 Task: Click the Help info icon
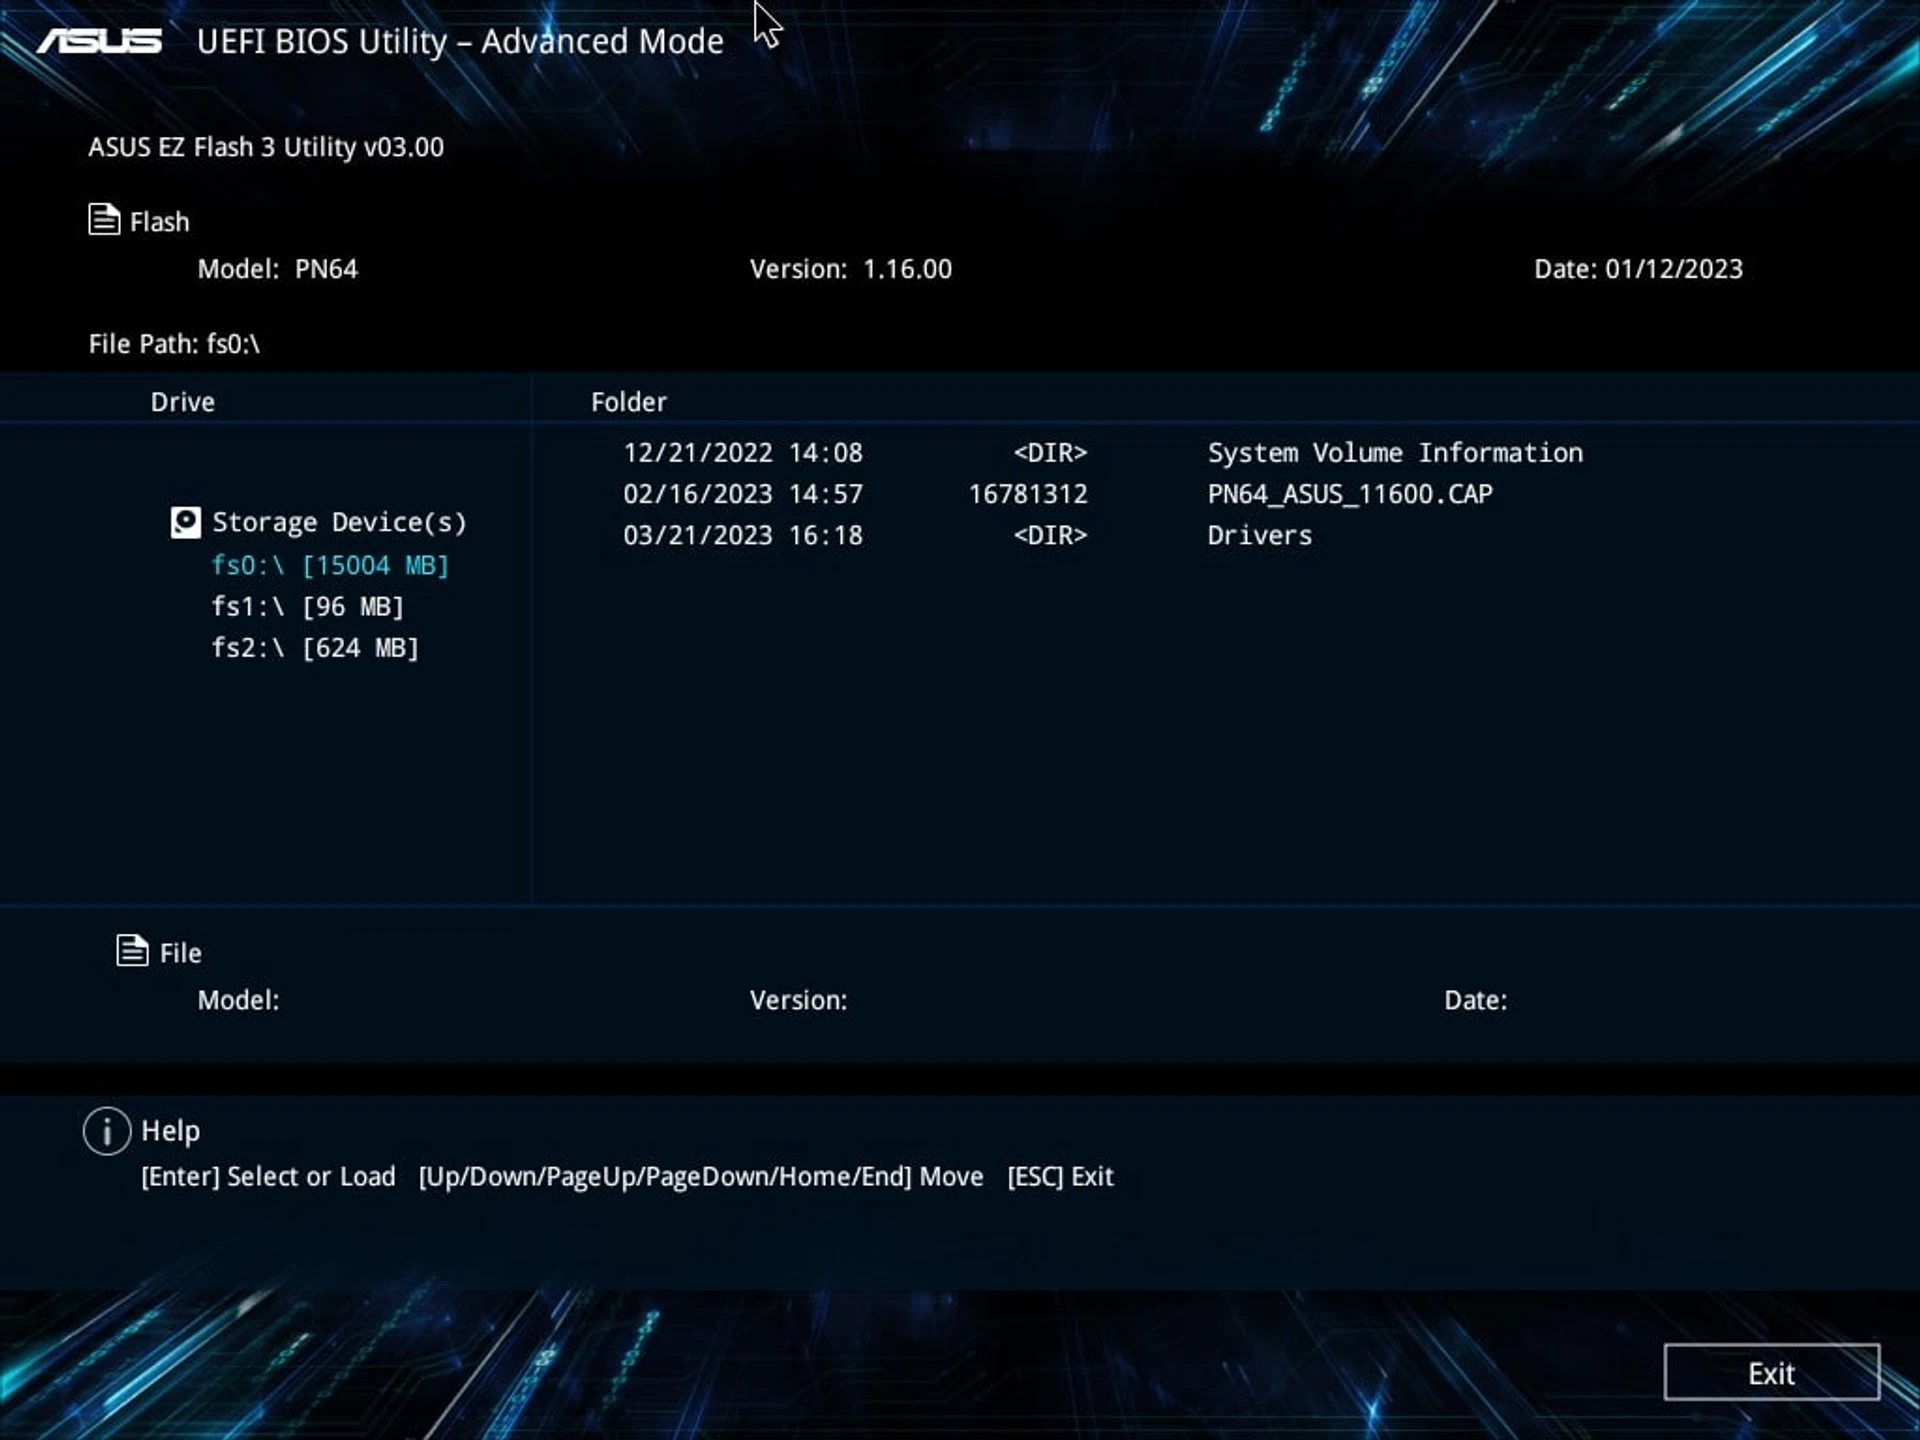(x=107, y=1131)
